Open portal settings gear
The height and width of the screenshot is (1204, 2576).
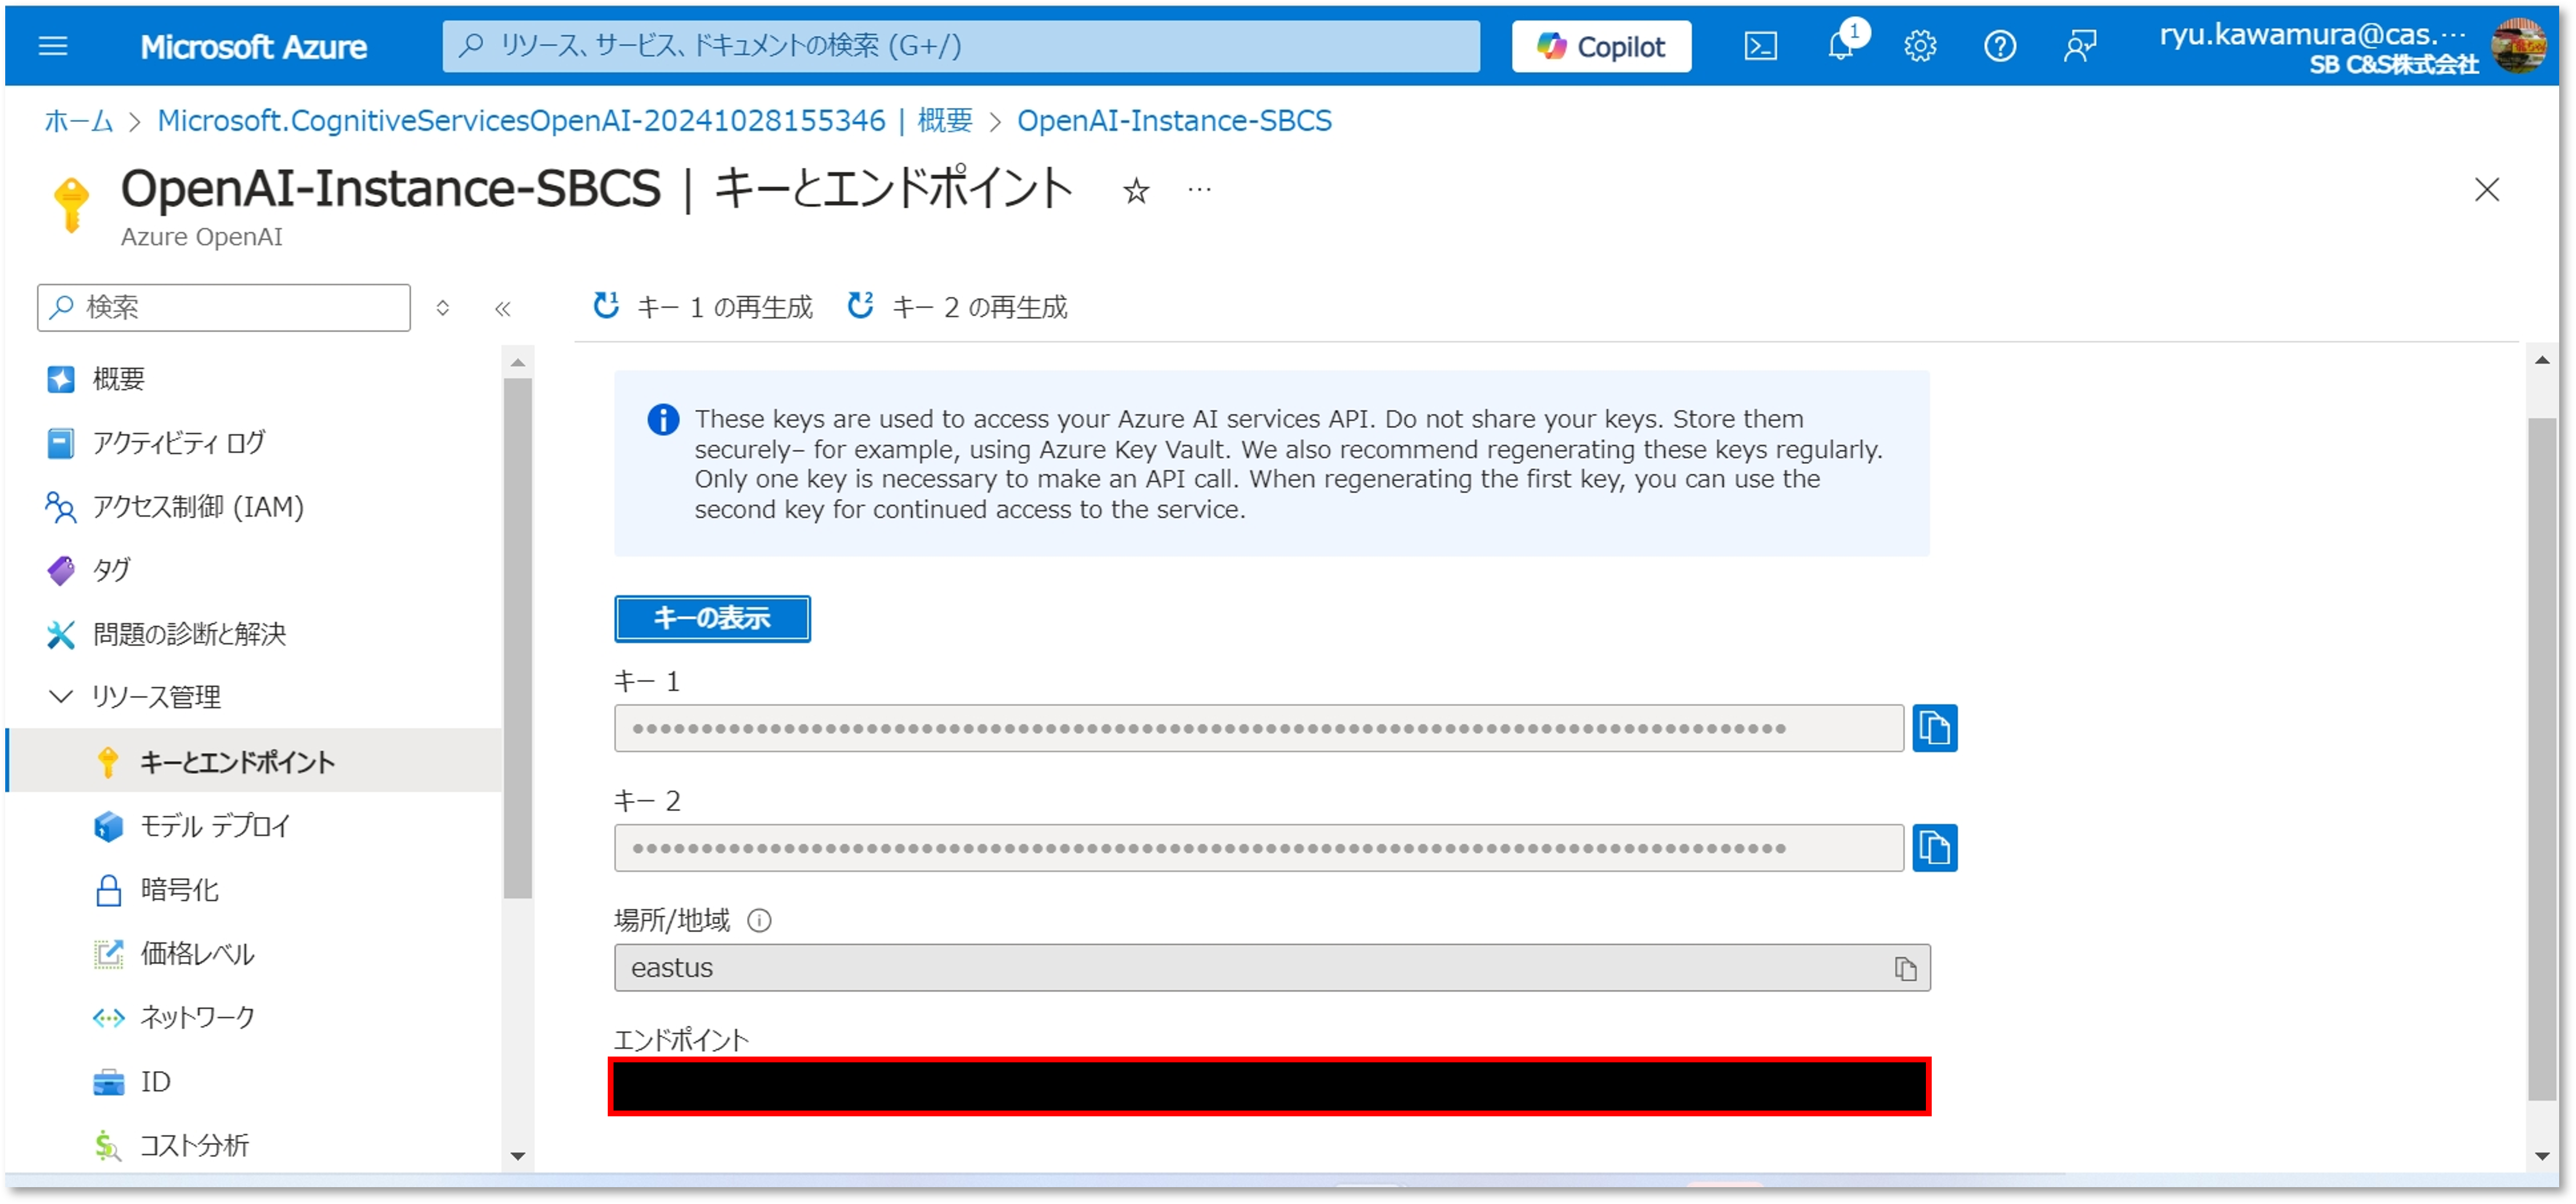coord(1920,46)
